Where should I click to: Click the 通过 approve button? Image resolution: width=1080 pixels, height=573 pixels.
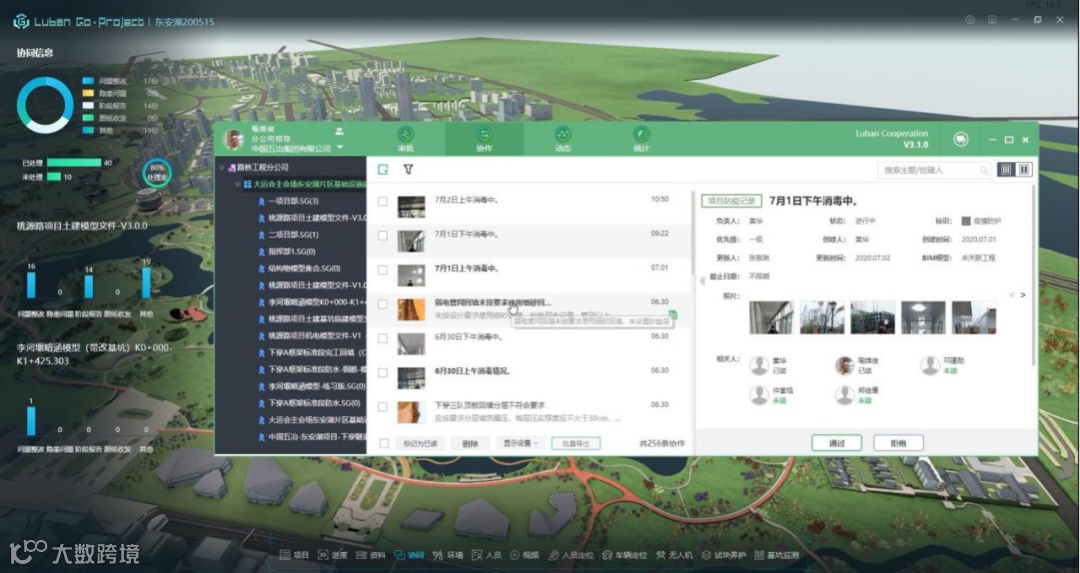click(836, 443)
